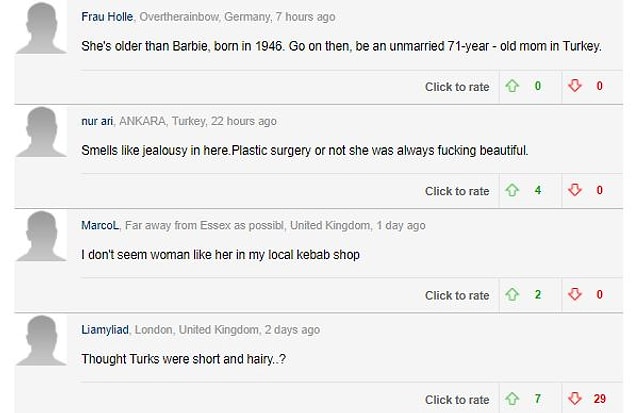Click MarcoL's avatar picture
The image size is (635, 413).
41,236
